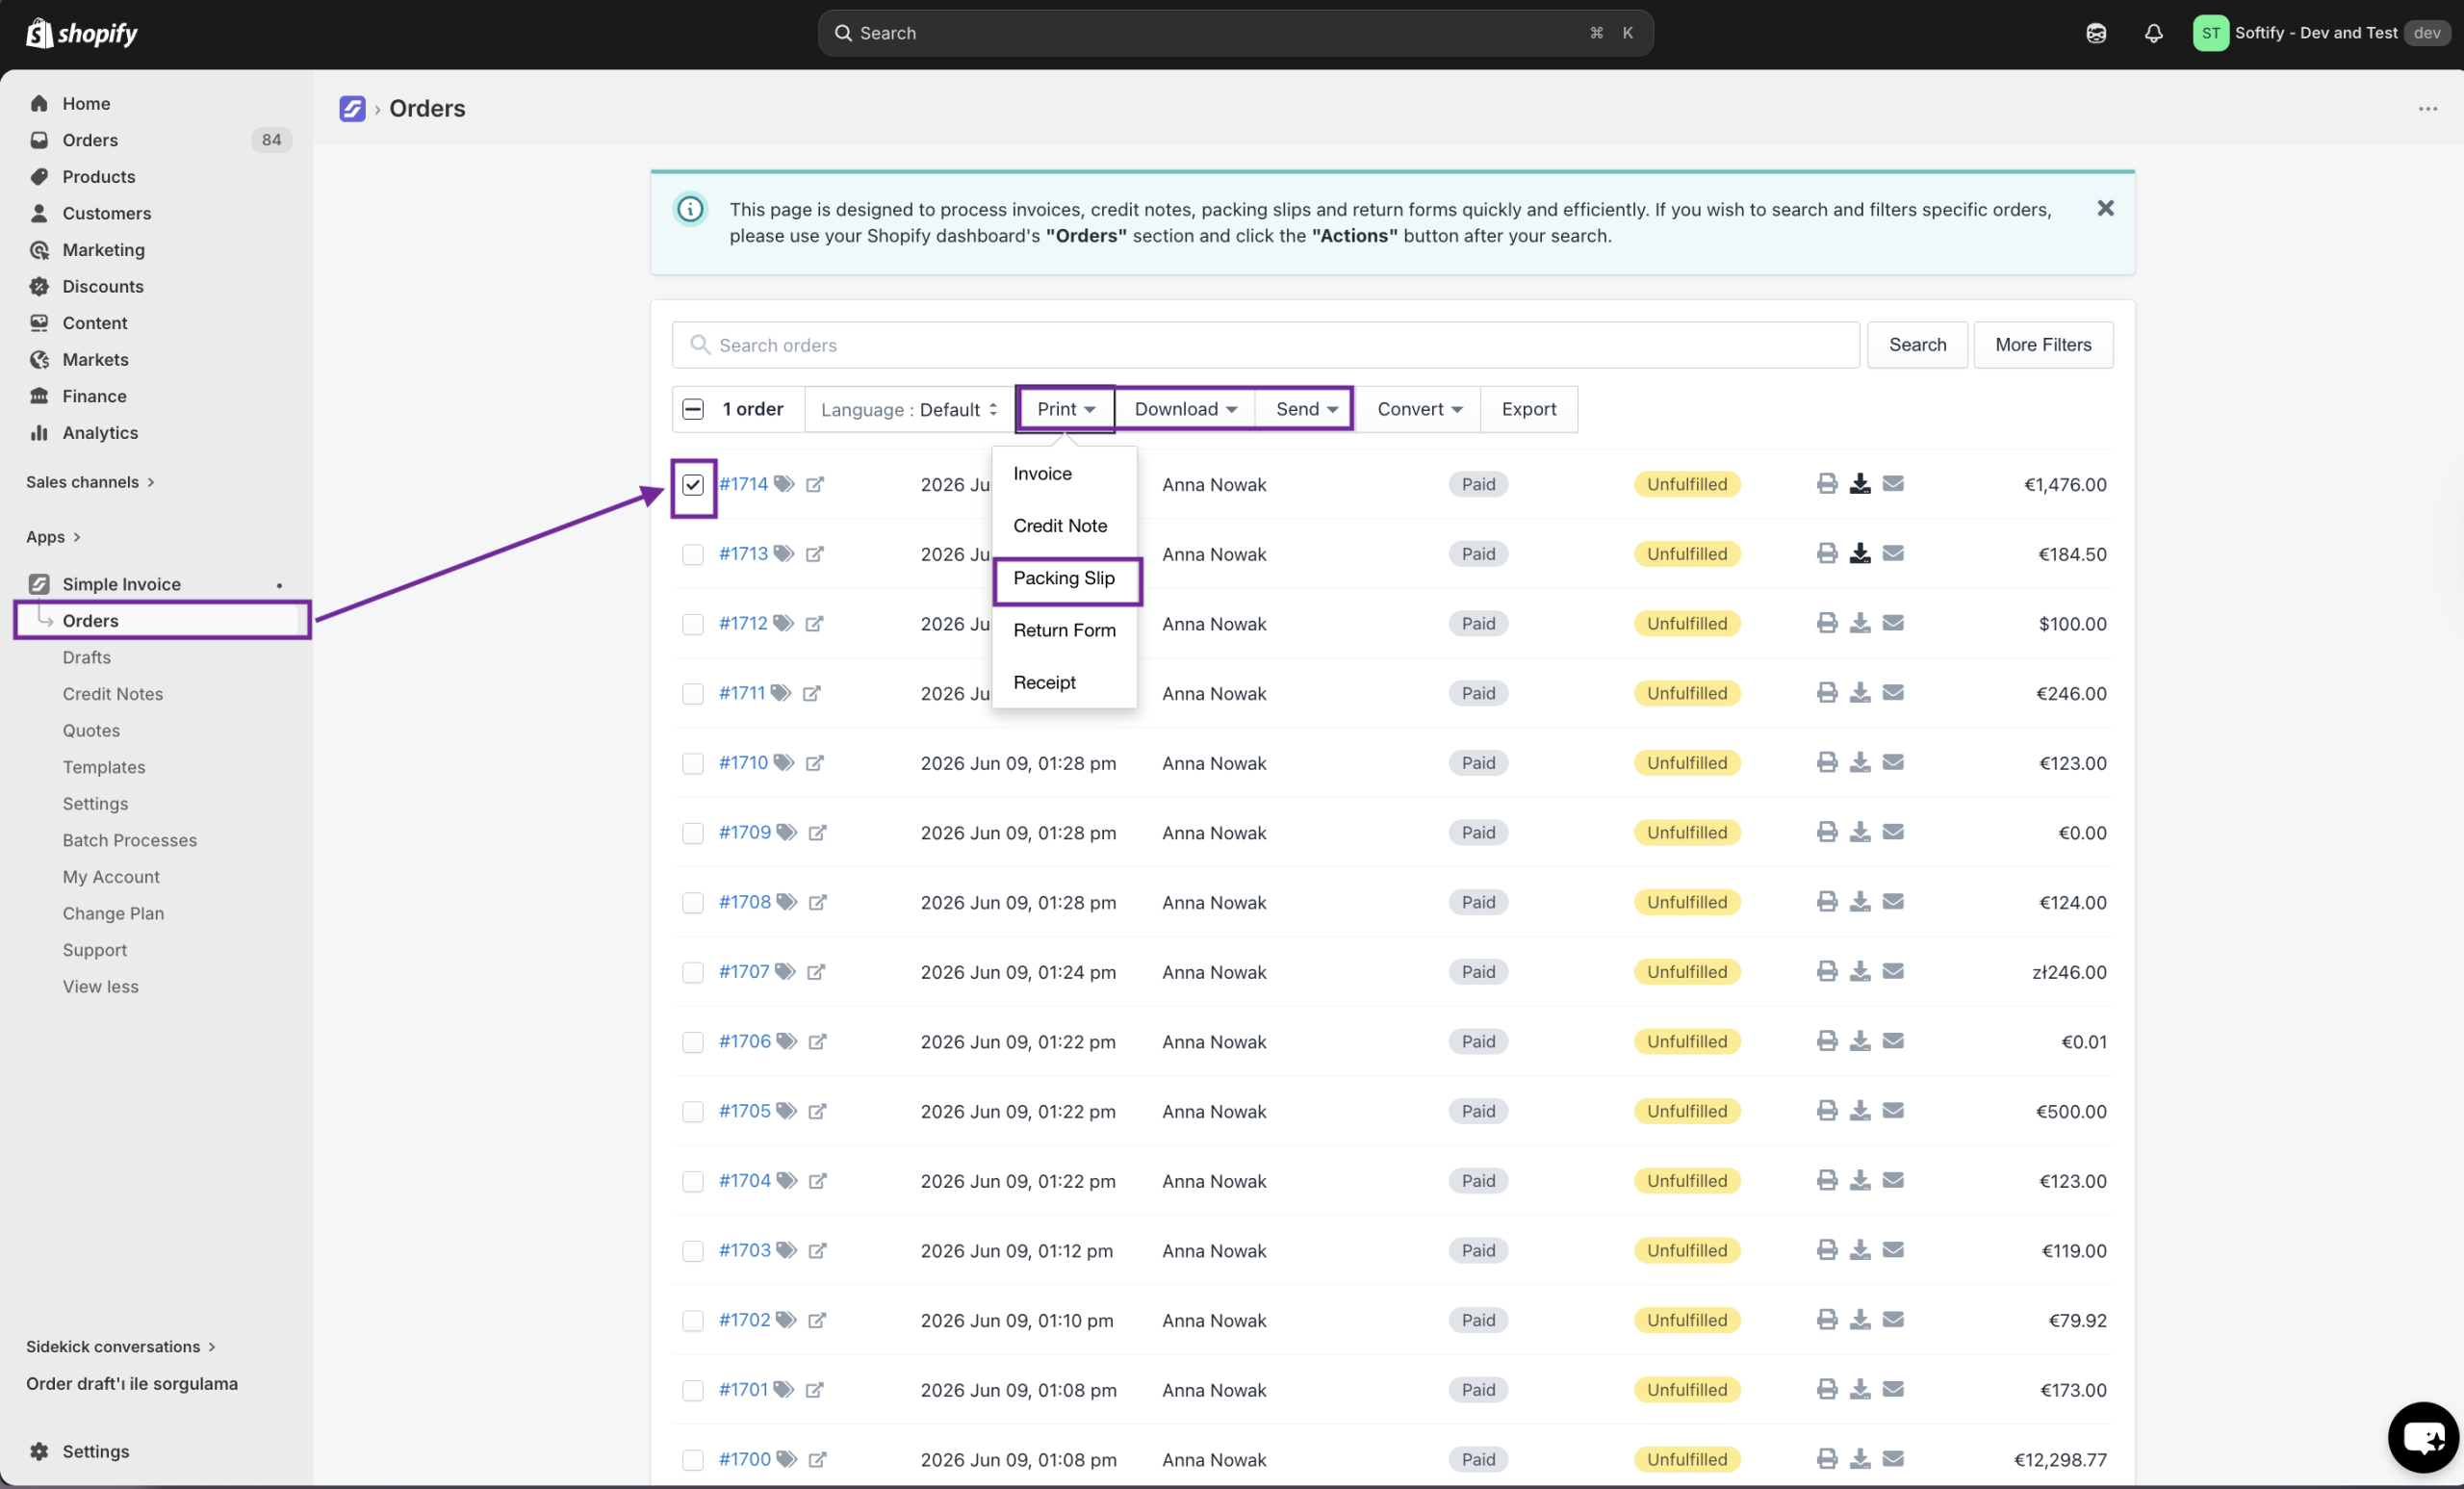This screenshot has width=2464, height=1489.
Task: Click the Shopify logo
Action: (x=82, y=33)
